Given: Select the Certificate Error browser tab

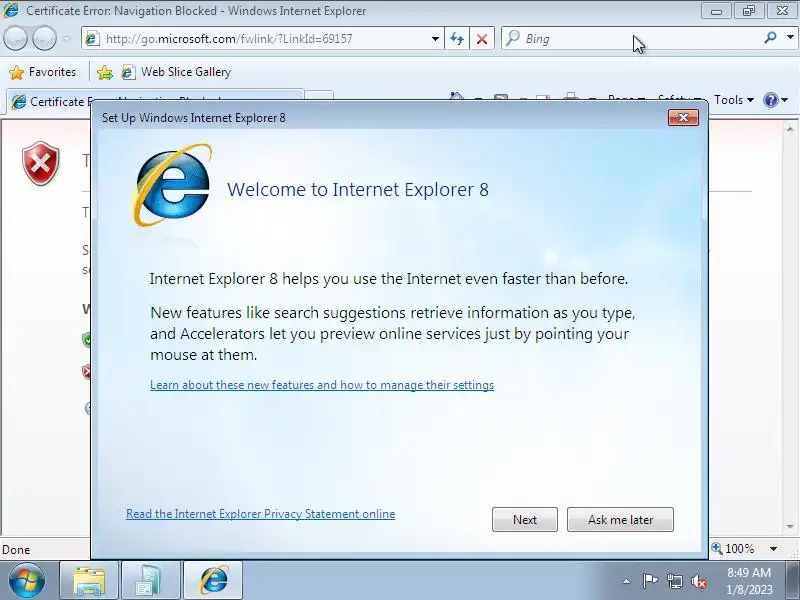Looking at the screenshot, I should 51,102.
